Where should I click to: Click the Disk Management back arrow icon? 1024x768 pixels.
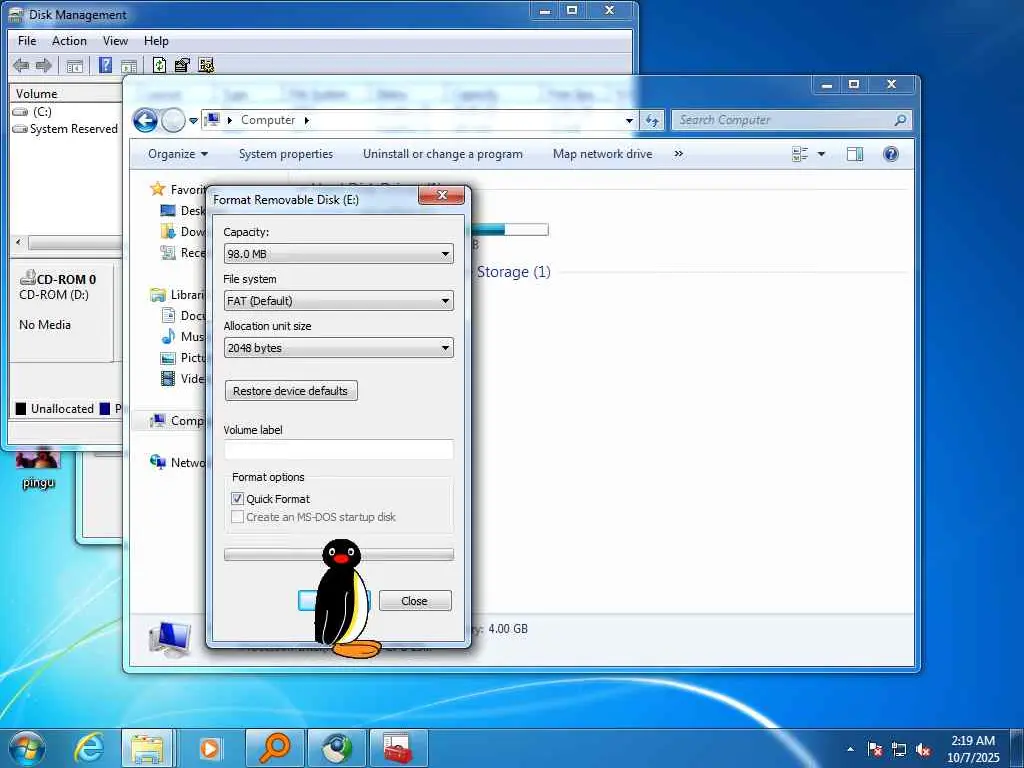(21, 65)
